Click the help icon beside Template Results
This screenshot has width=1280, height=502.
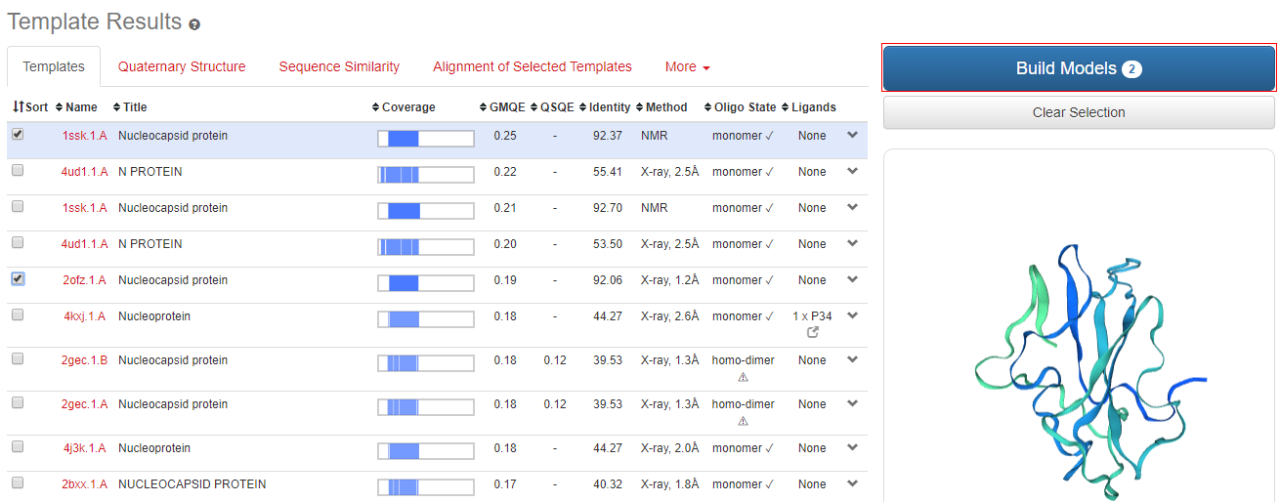coord(194,24)
